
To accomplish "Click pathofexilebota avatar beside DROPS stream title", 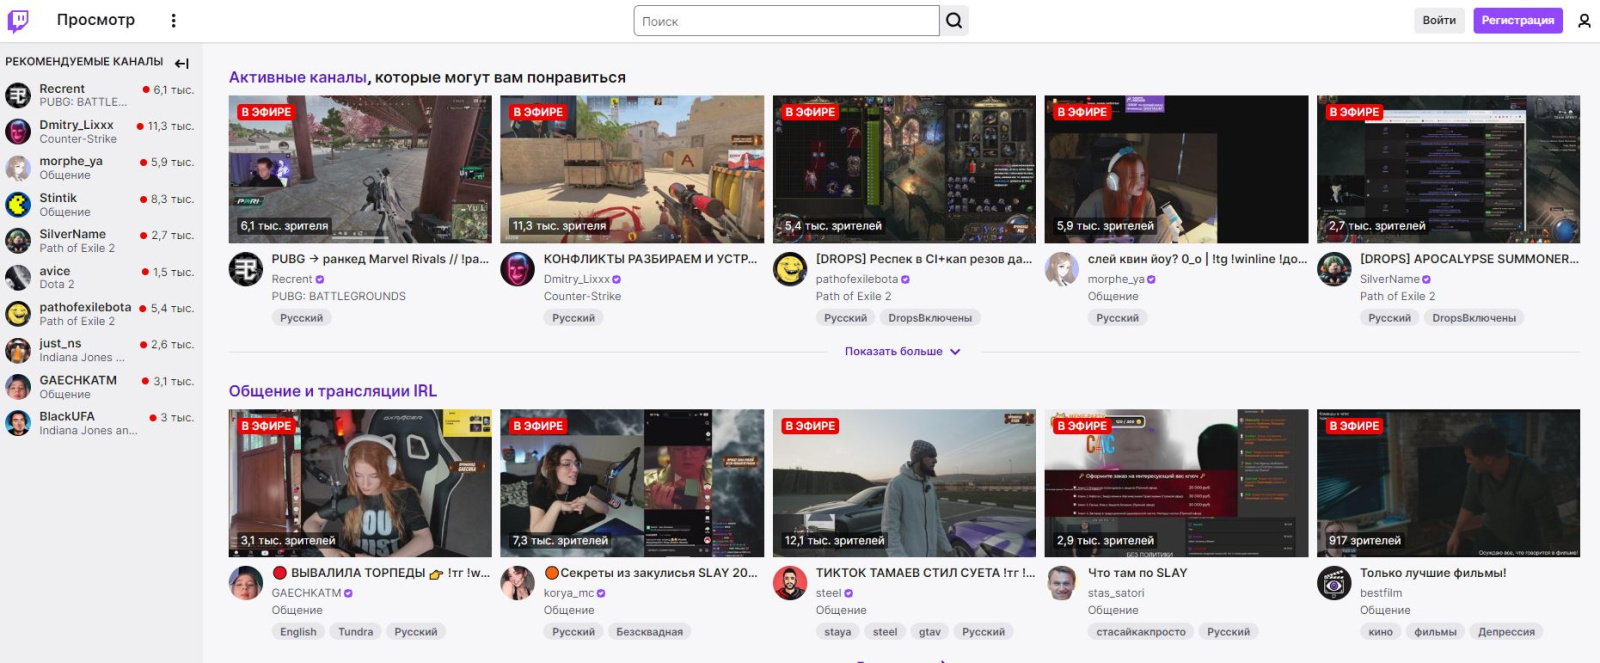I will 790,269.
